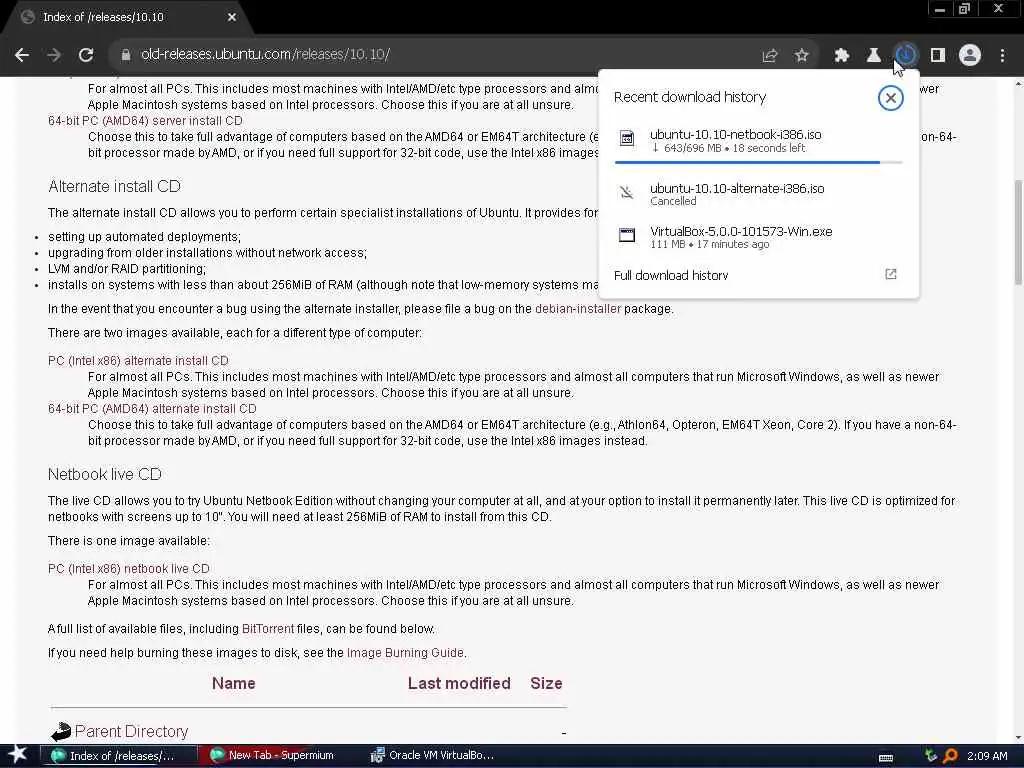
Task: Sort listing by Size column
Action: [546, 683]
